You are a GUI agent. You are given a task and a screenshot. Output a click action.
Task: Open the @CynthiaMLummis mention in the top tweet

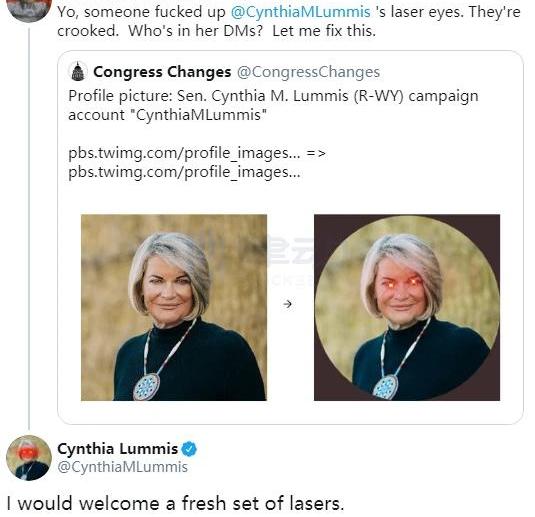[x=301, y=12]
